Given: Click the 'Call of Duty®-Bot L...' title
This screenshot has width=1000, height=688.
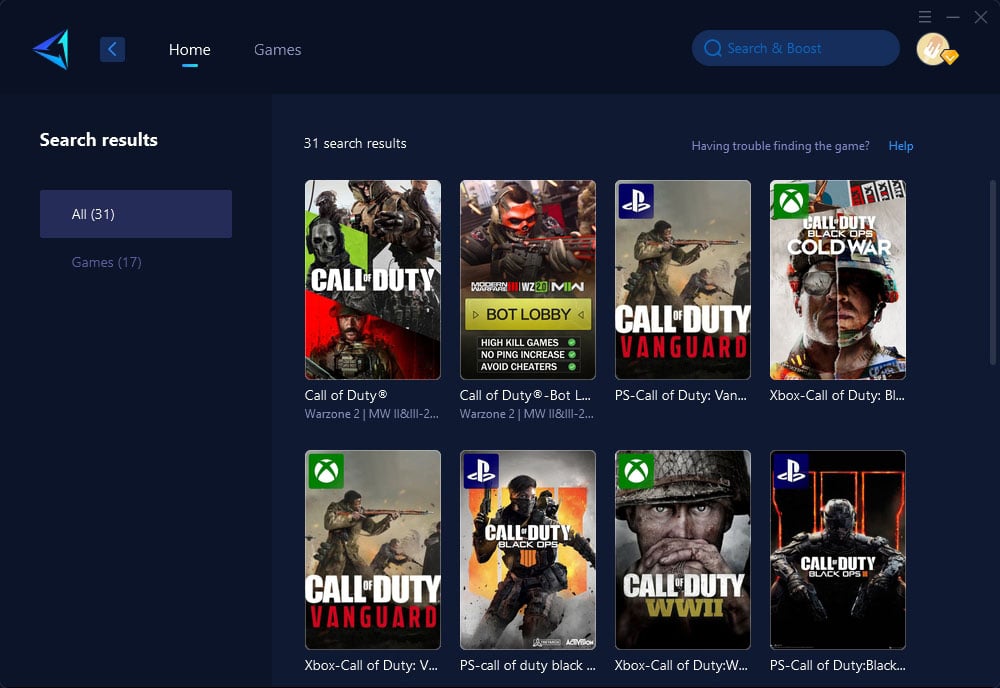Looking at the screenshot, I should (x=525, y=395).
